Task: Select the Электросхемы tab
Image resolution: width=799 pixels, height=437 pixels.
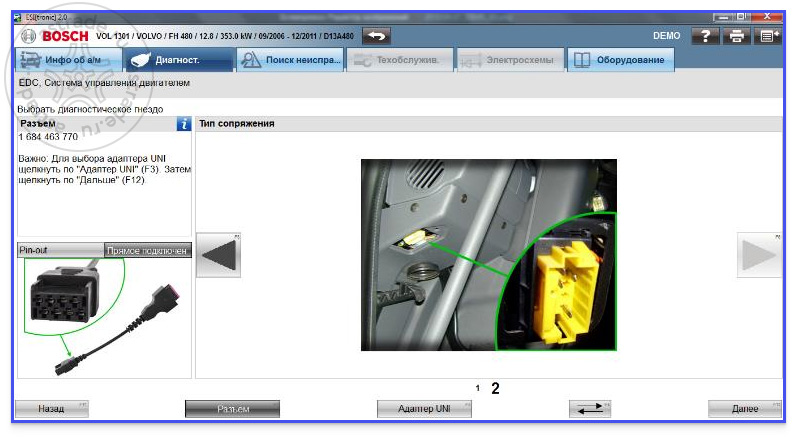Action: (x=511, y=60)
